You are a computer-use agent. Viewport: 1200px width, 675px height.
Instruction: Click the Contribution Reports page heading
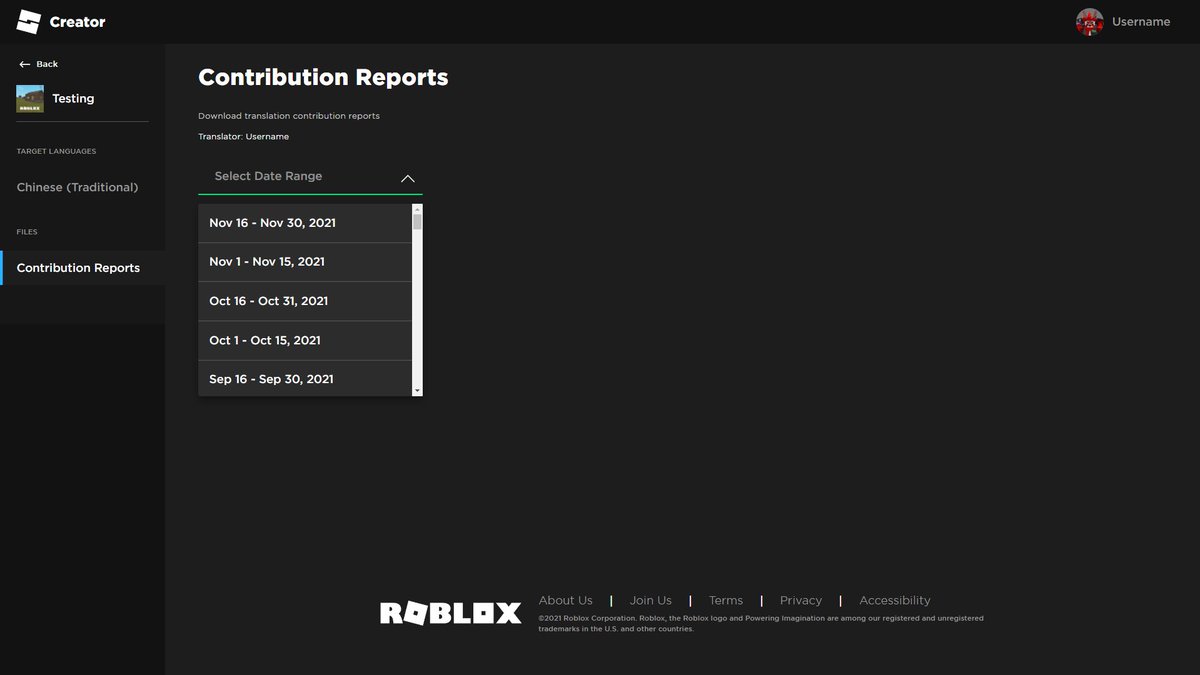tap(323, 77)
